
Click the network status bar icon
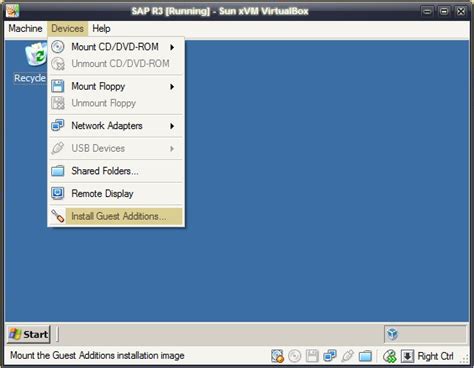click(x=330, y=356)
